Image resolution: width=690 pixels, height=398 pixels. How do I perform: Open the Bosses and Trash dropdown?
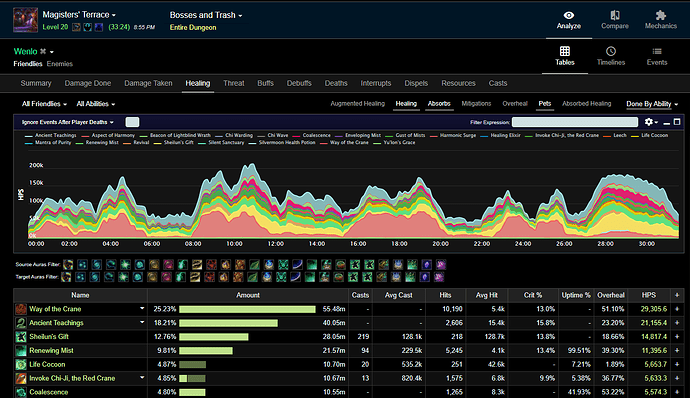[206, 15]
